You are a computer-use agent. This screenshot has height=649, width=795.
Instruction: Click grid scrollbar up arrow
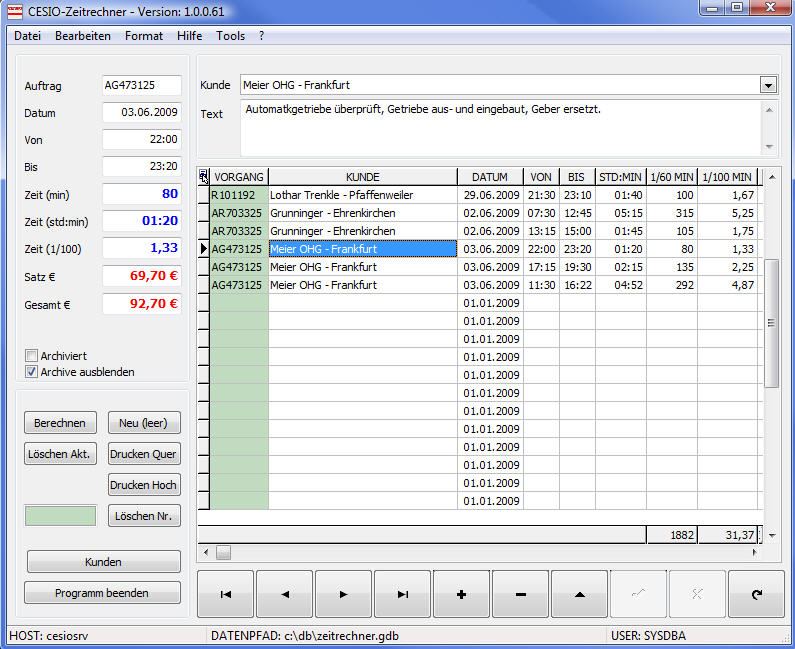point(771,177)
